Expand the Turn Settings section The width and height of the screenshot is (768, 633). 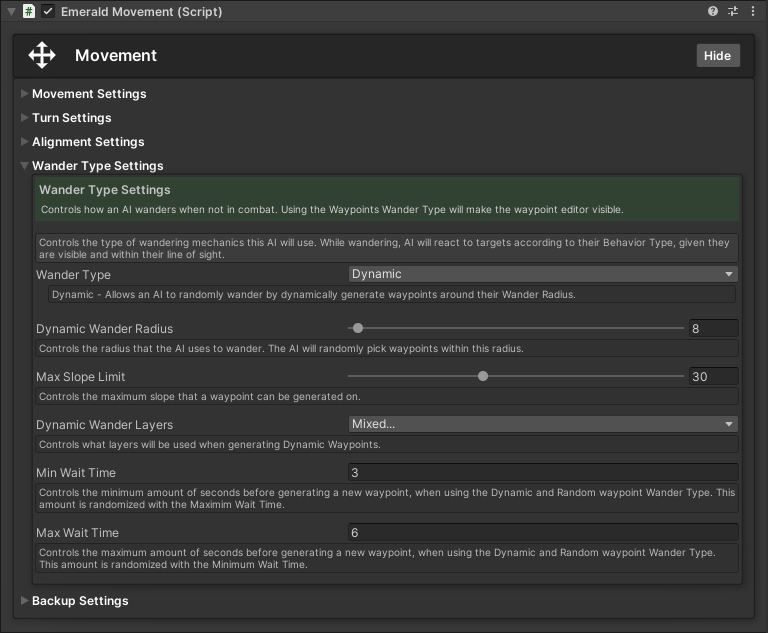[25, 118]
